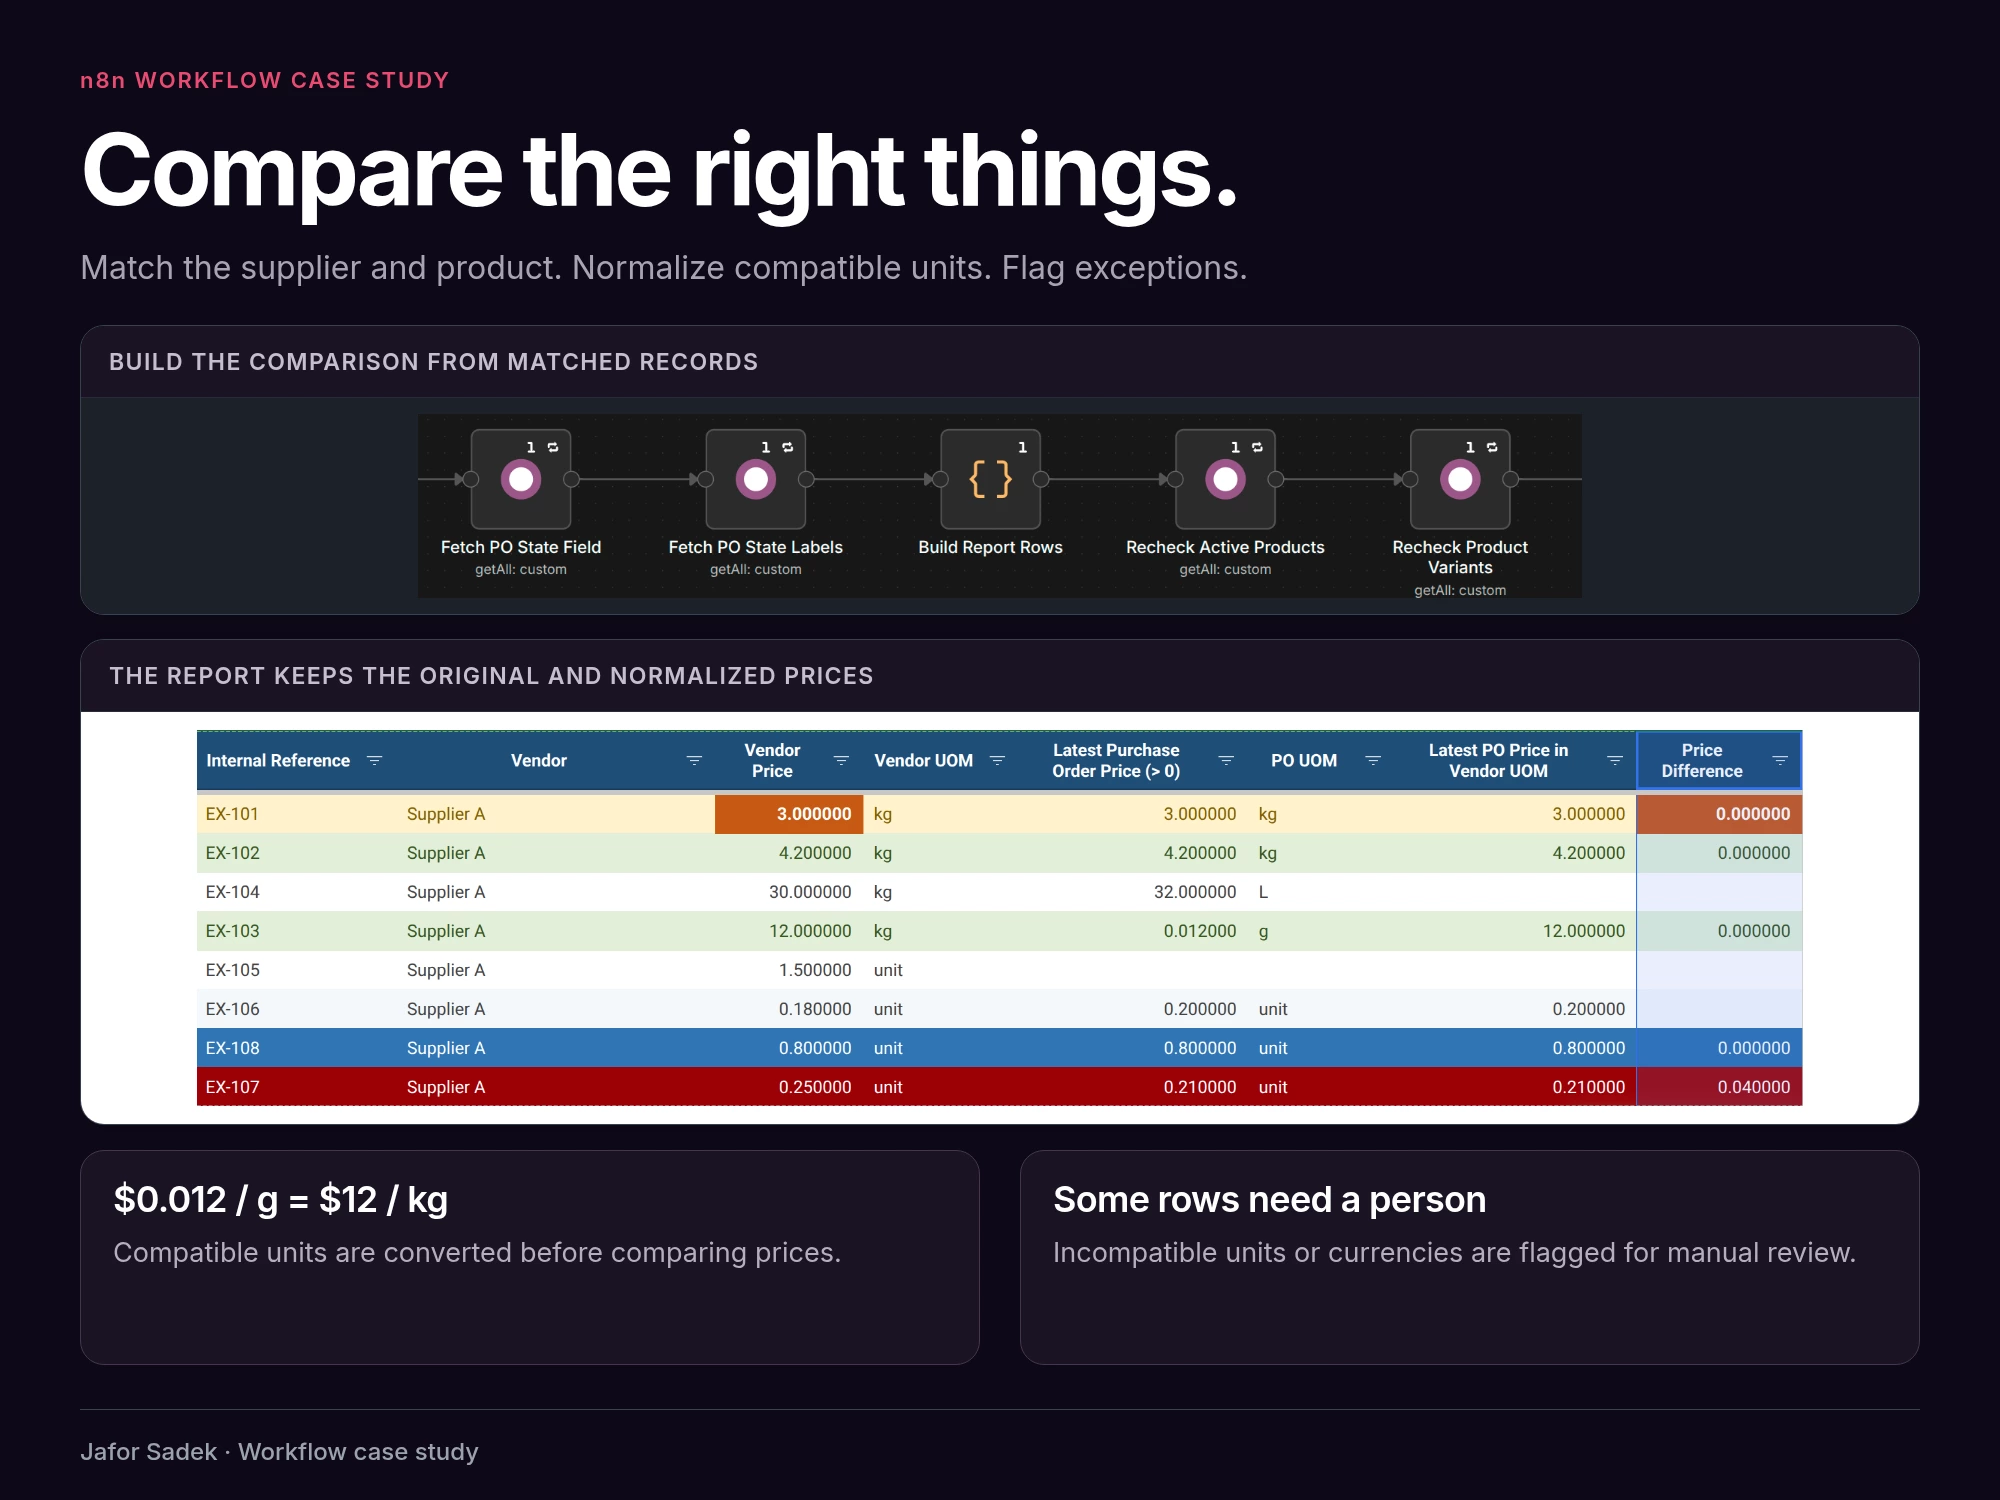This screenshot has height=1500, width=2000.
Task: Select the Recheck Active Products node
Action: coord(1225,479)
